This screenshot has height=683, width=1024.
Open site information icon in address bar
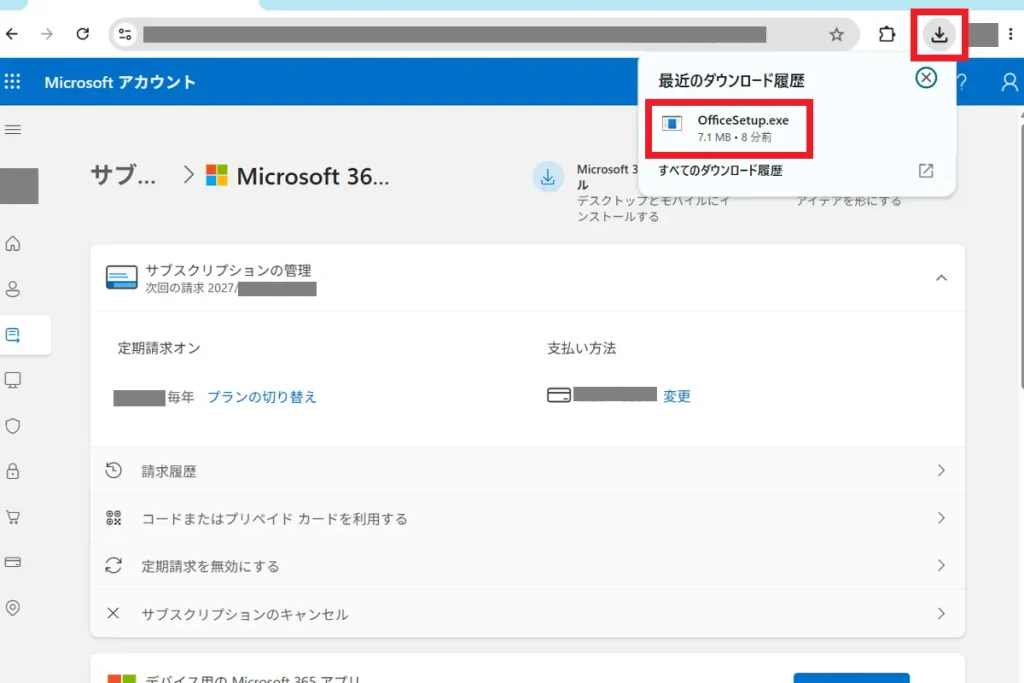click(125, 34)
